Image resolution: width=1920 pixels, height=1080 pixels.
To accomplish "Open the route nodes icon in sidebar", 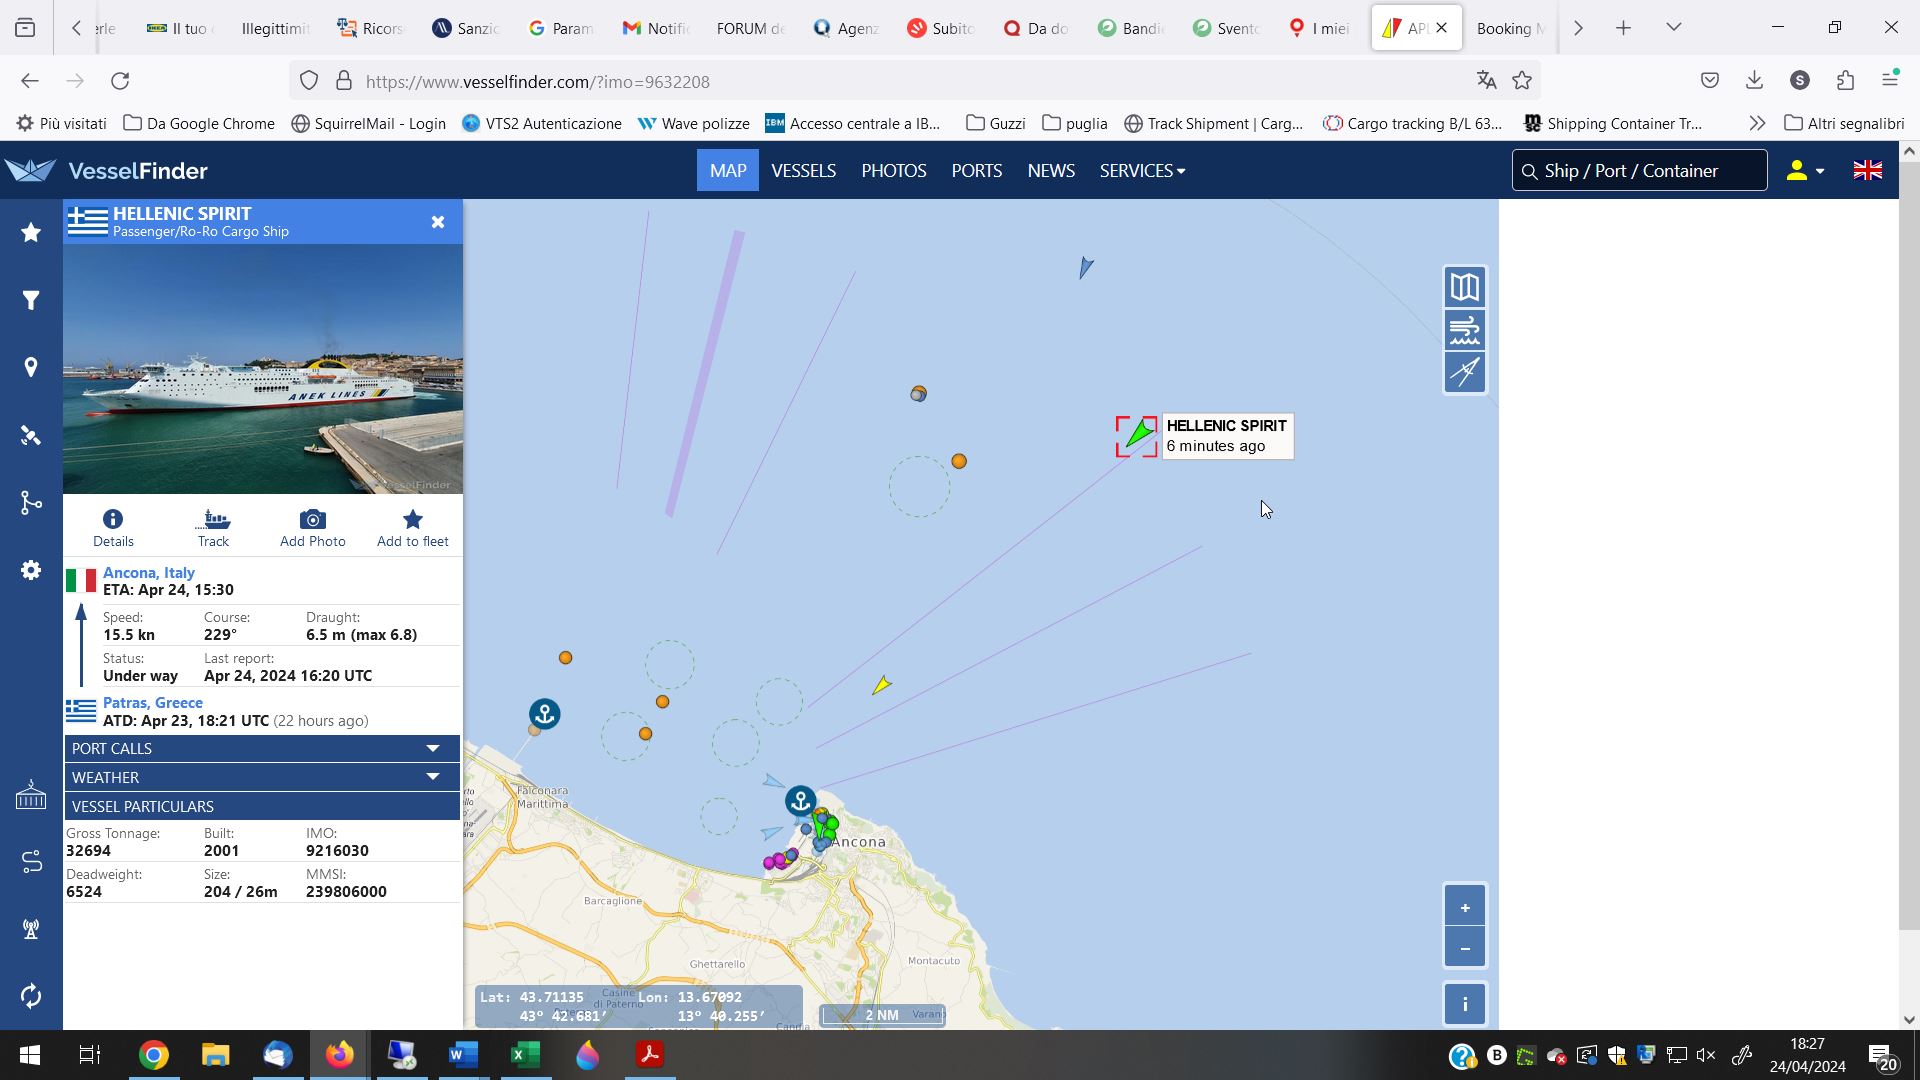I will pyautogui.click(x=31, y=502).
